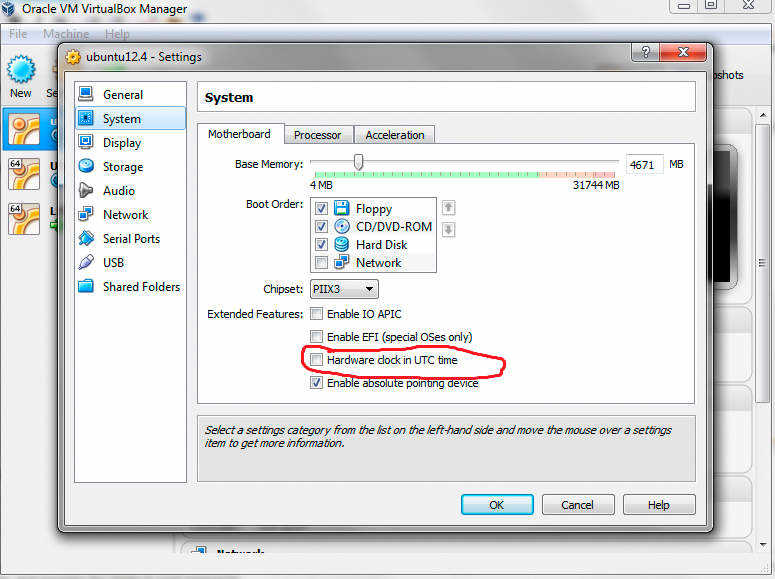Click the General category computer icon
775x579 pixels.
(86, 94)
